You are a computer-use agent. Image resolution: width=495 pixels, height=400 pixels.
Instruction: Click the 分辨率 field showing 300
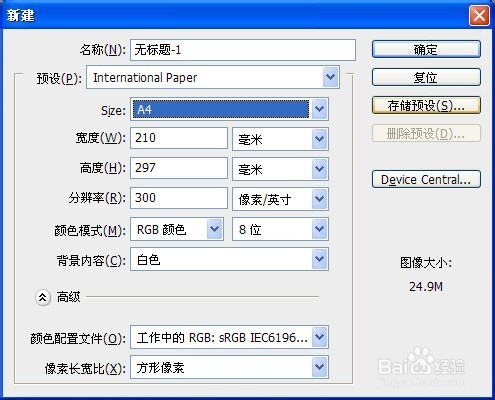(x=179, y=198)
